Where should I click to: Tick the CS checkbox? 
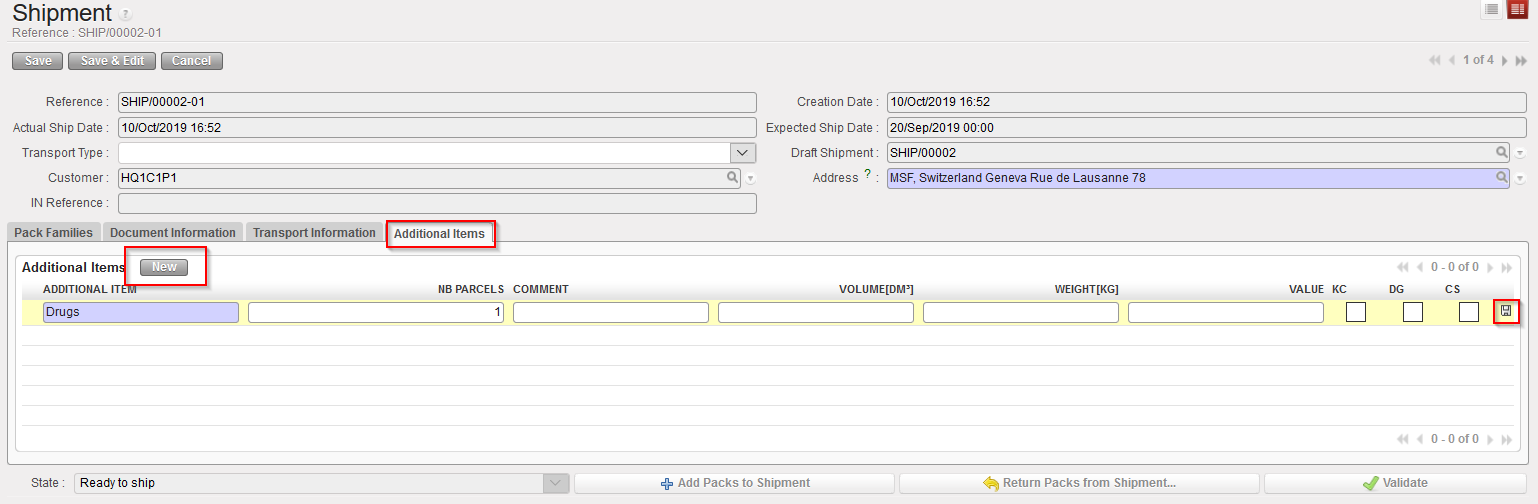click(1468, 312)
